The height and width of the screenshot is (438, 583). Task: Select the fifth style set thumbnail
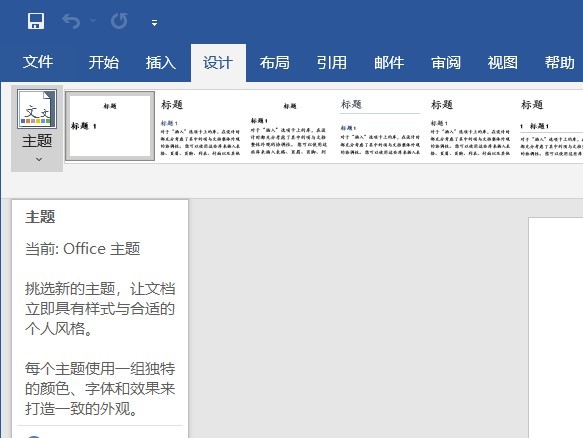pos(470,126)
